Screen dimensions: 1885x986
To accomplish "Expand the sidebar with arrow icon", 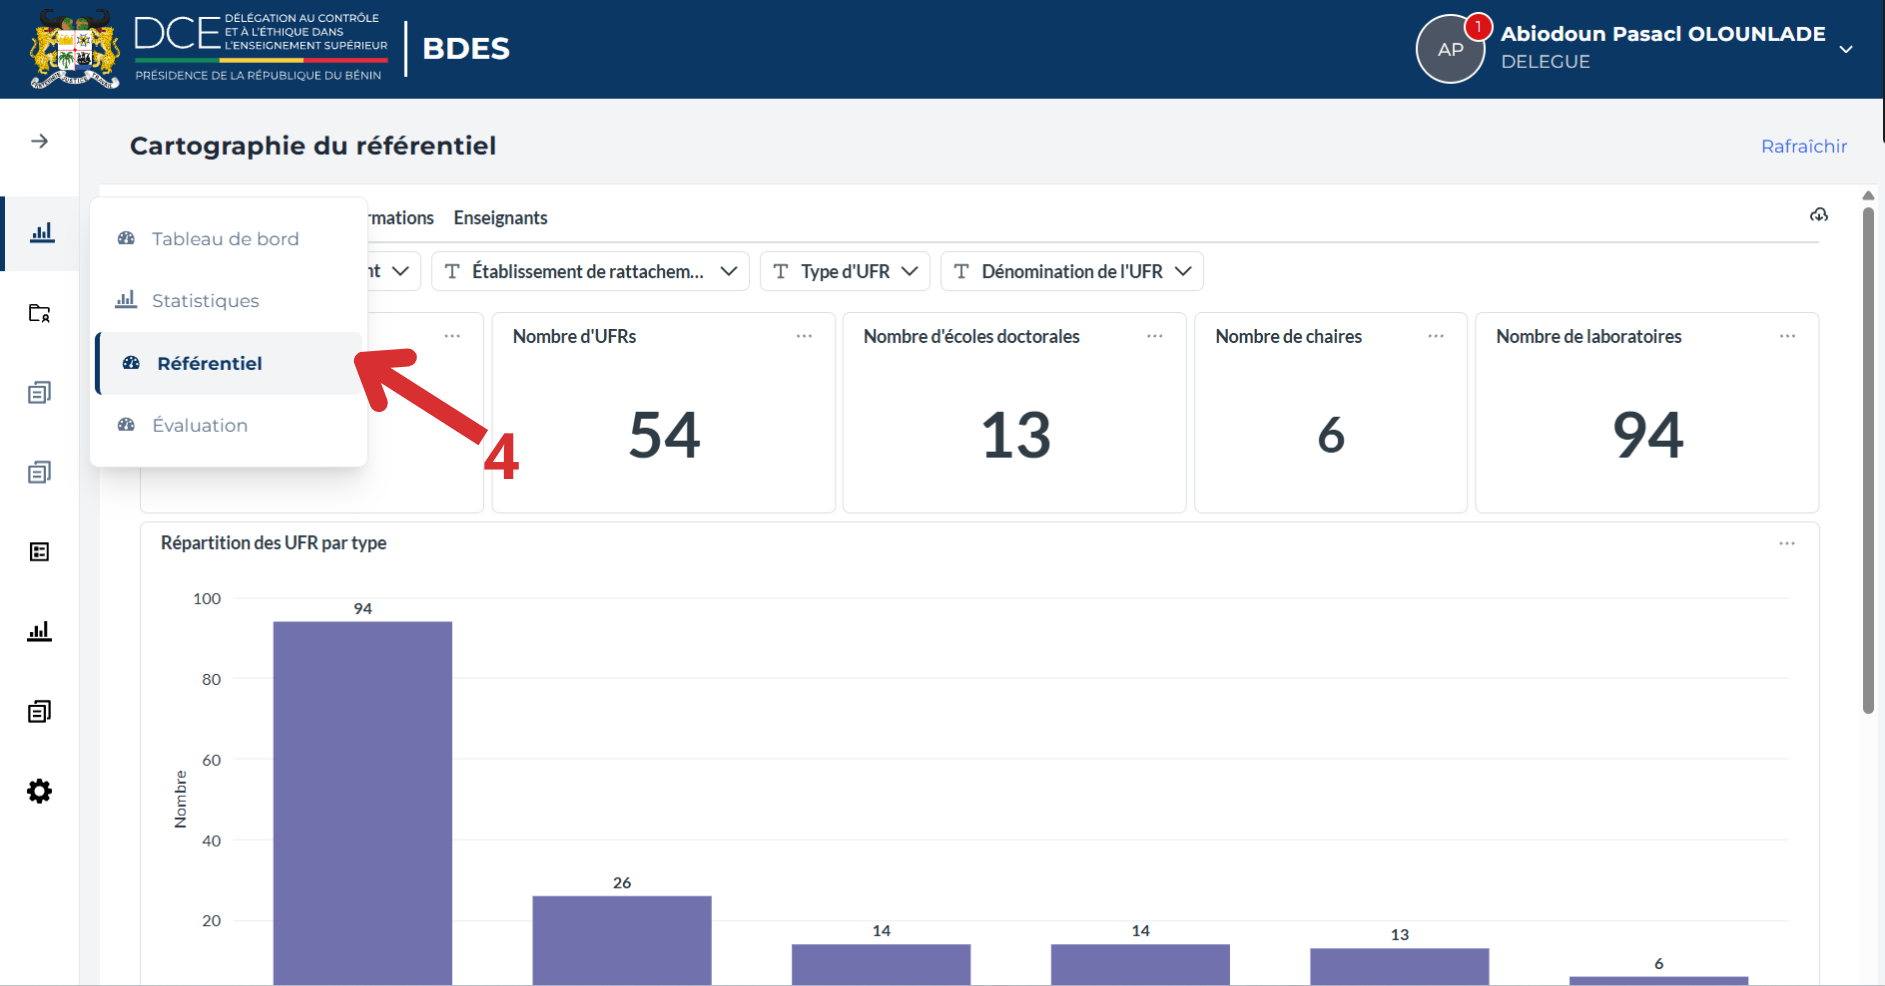I will [39, 141].
